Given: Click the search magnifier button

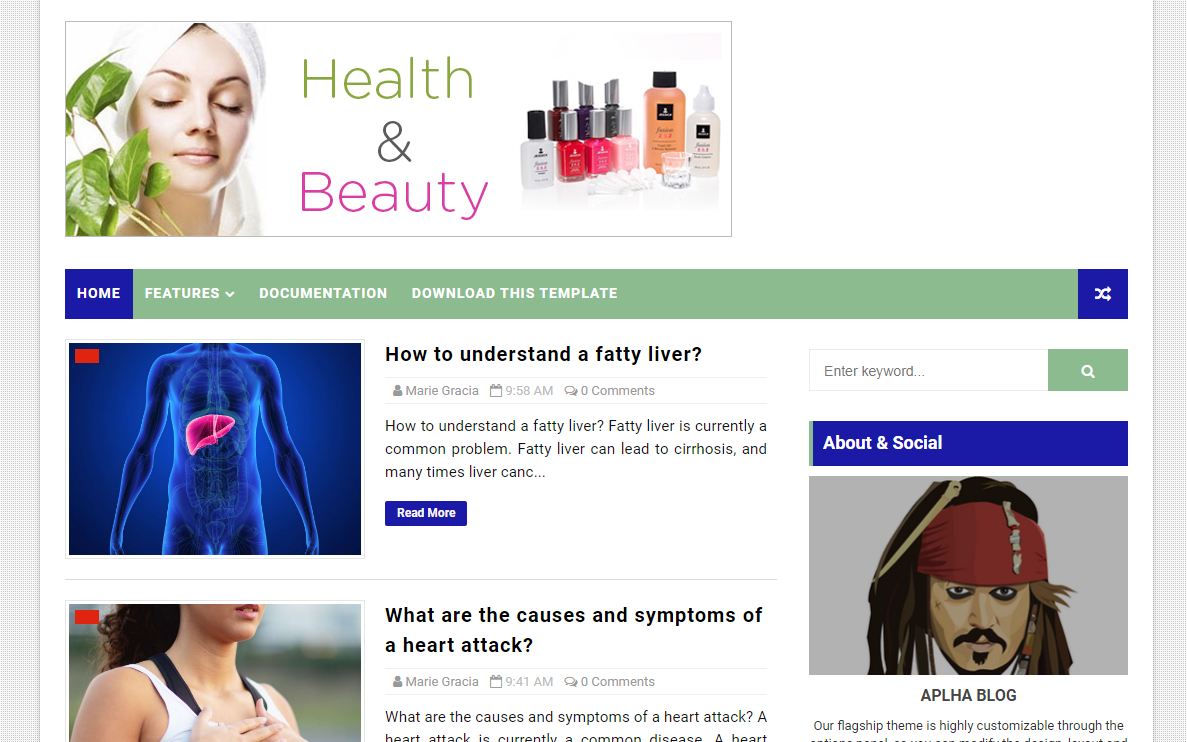Looking at the screenshot, I should pos(1087,371).
